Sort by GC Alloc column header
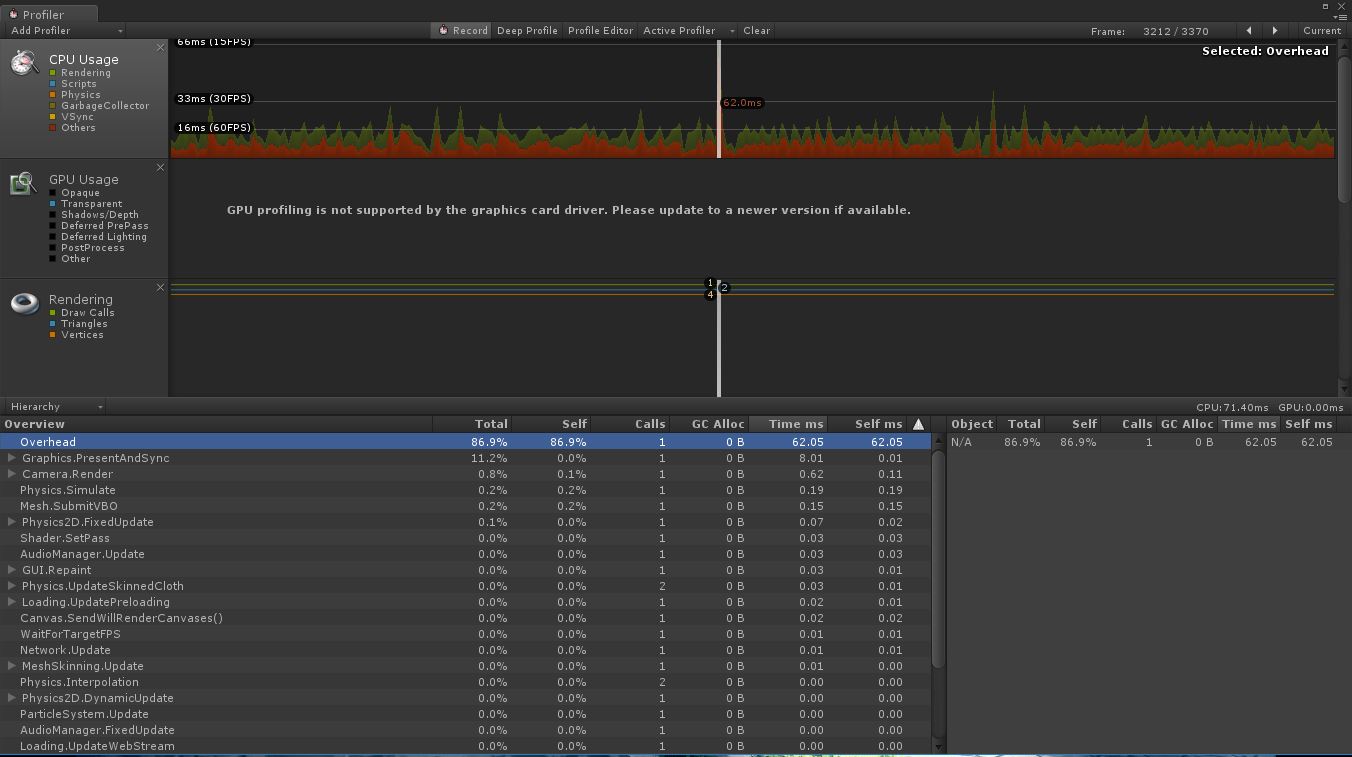This screenshot has width=1352, height=757. click(x=708, y=424)
